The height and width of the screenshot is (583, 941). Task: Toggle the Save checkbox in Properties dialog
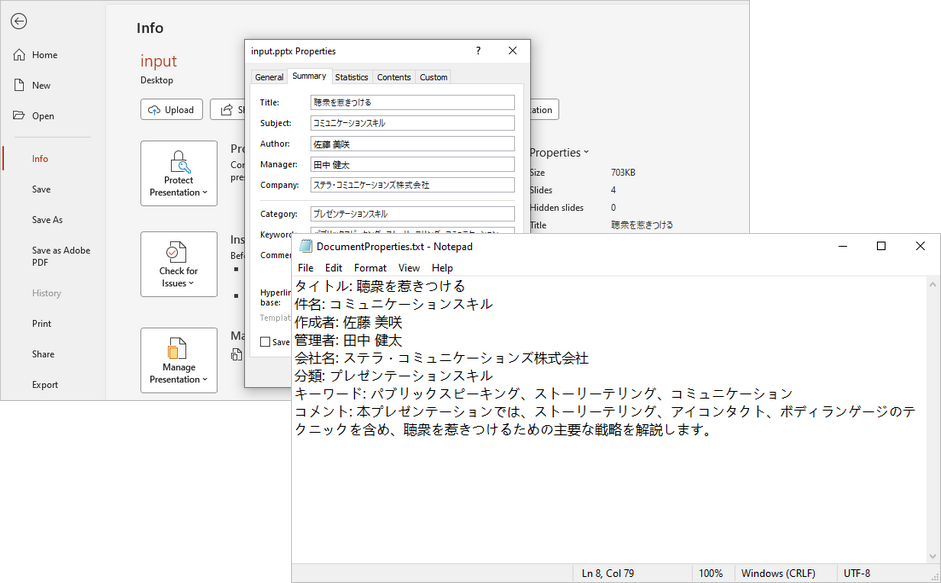[x=265, y=342]
